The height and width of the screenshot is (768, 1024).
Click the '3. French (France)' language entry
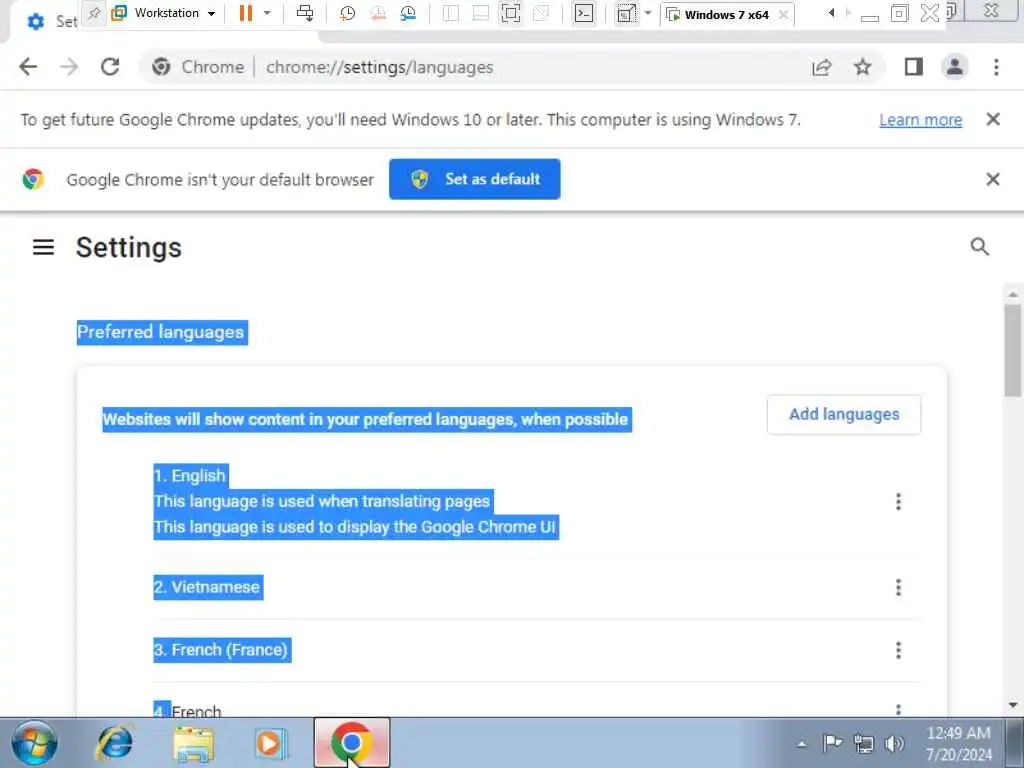[x=221, y=650]
